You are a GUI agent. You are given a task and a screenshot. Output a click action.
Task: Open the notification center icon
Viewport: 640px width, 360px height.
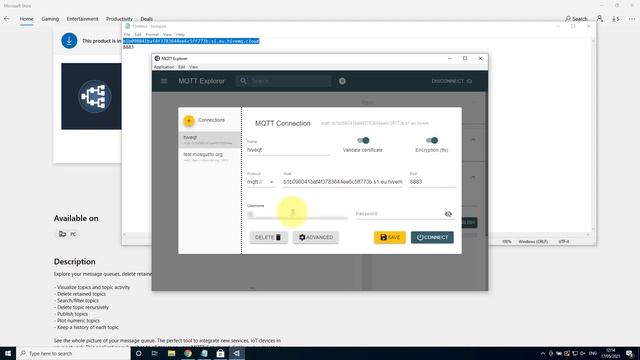[630, 353]
